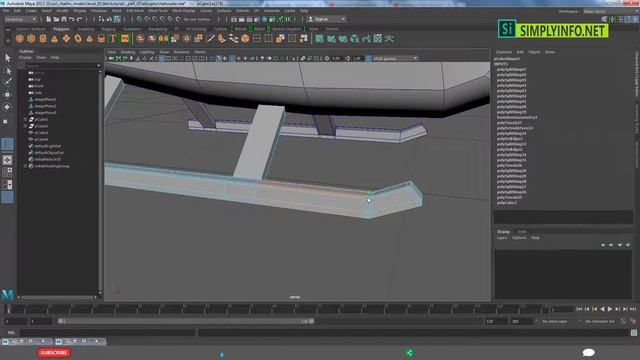Open the No Character Set dropdown
The height and width of the screenshot is (360, 640).
(x=600, y=322)
